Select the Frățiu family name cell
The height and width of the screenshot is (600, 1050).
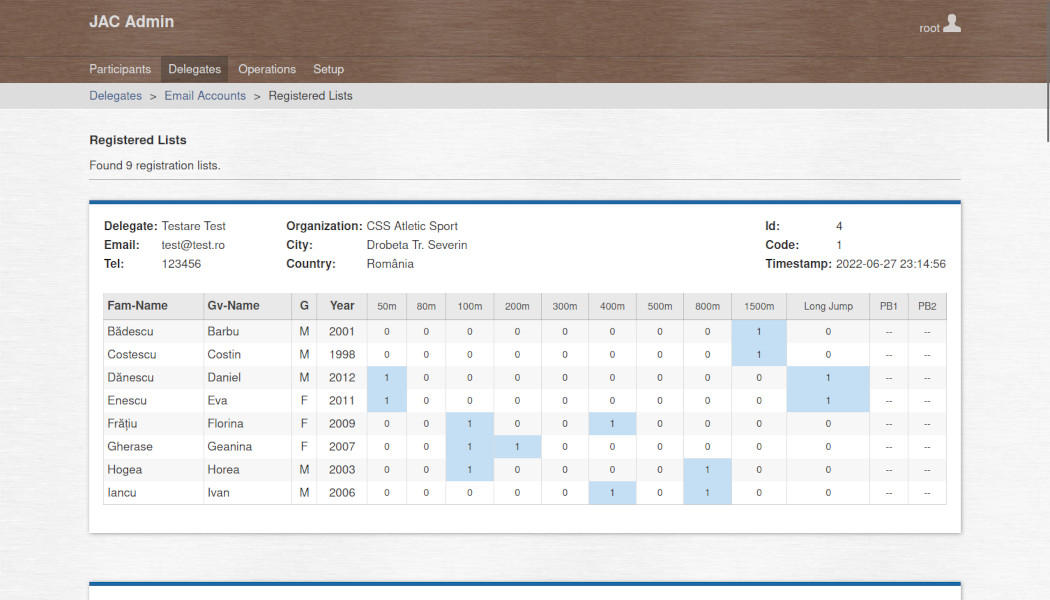click(x=125, y=423)
